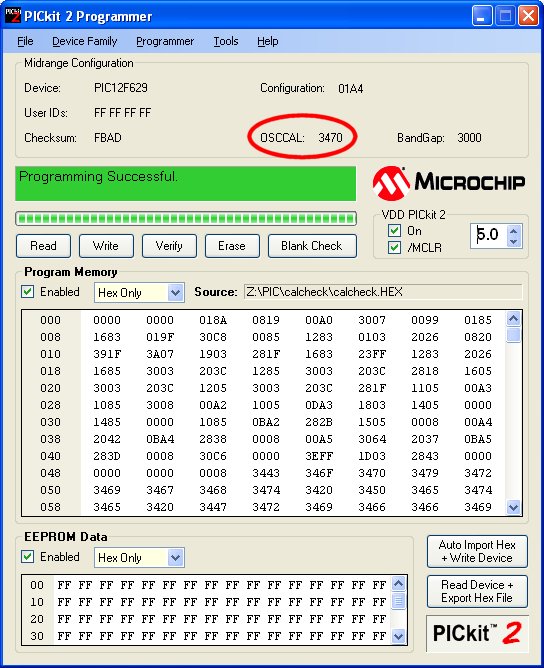This screenshot has height=668, width=544.
Task: Click the green programming progress bar
Action: (186, 219)
